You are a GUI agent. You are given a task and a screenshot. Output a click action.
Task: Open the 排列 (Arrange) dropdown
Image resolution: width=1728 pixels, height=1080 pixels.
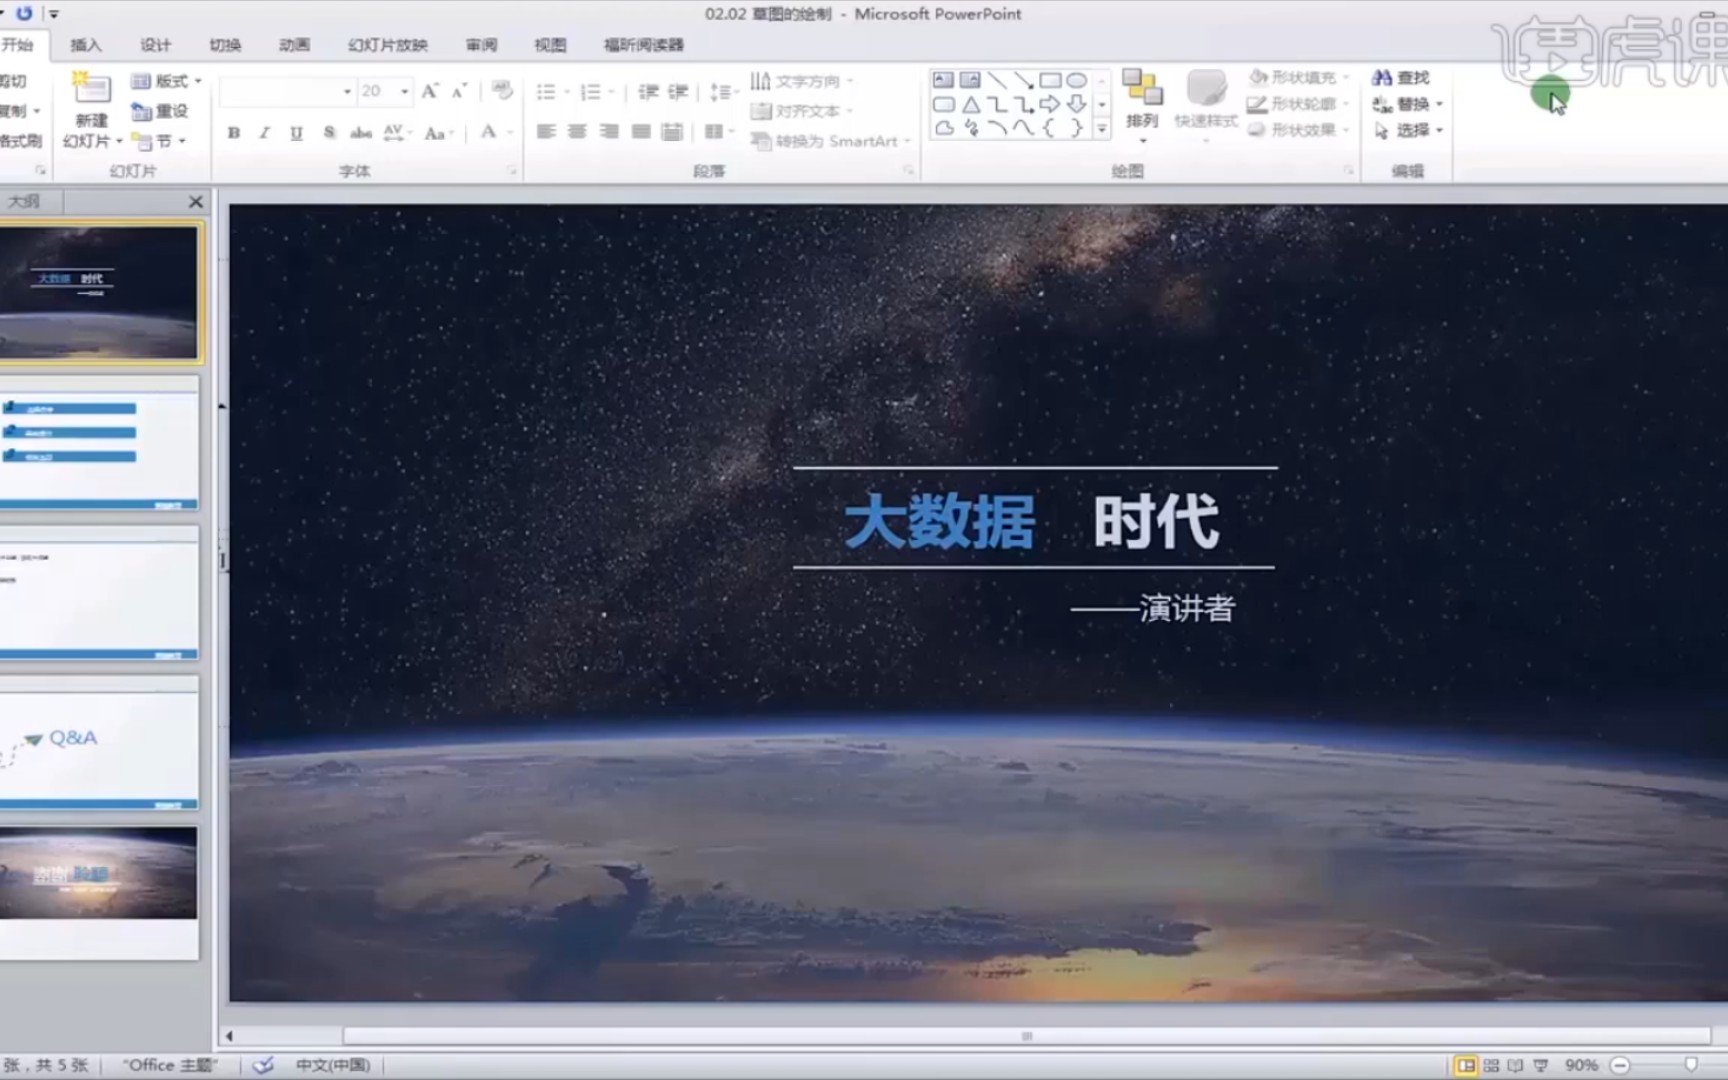1142,105
